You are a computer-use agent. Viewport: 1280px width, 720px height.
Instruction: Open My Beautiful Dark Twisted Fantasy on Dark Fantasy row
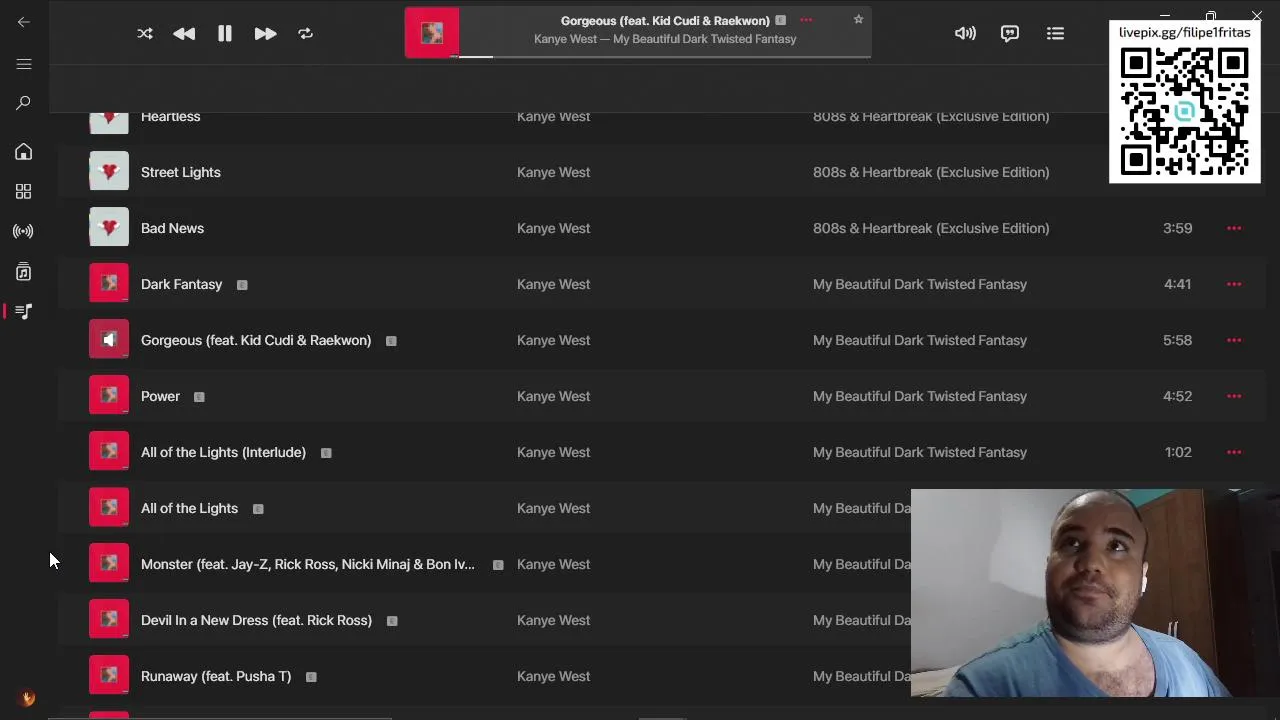coord(920,284)
